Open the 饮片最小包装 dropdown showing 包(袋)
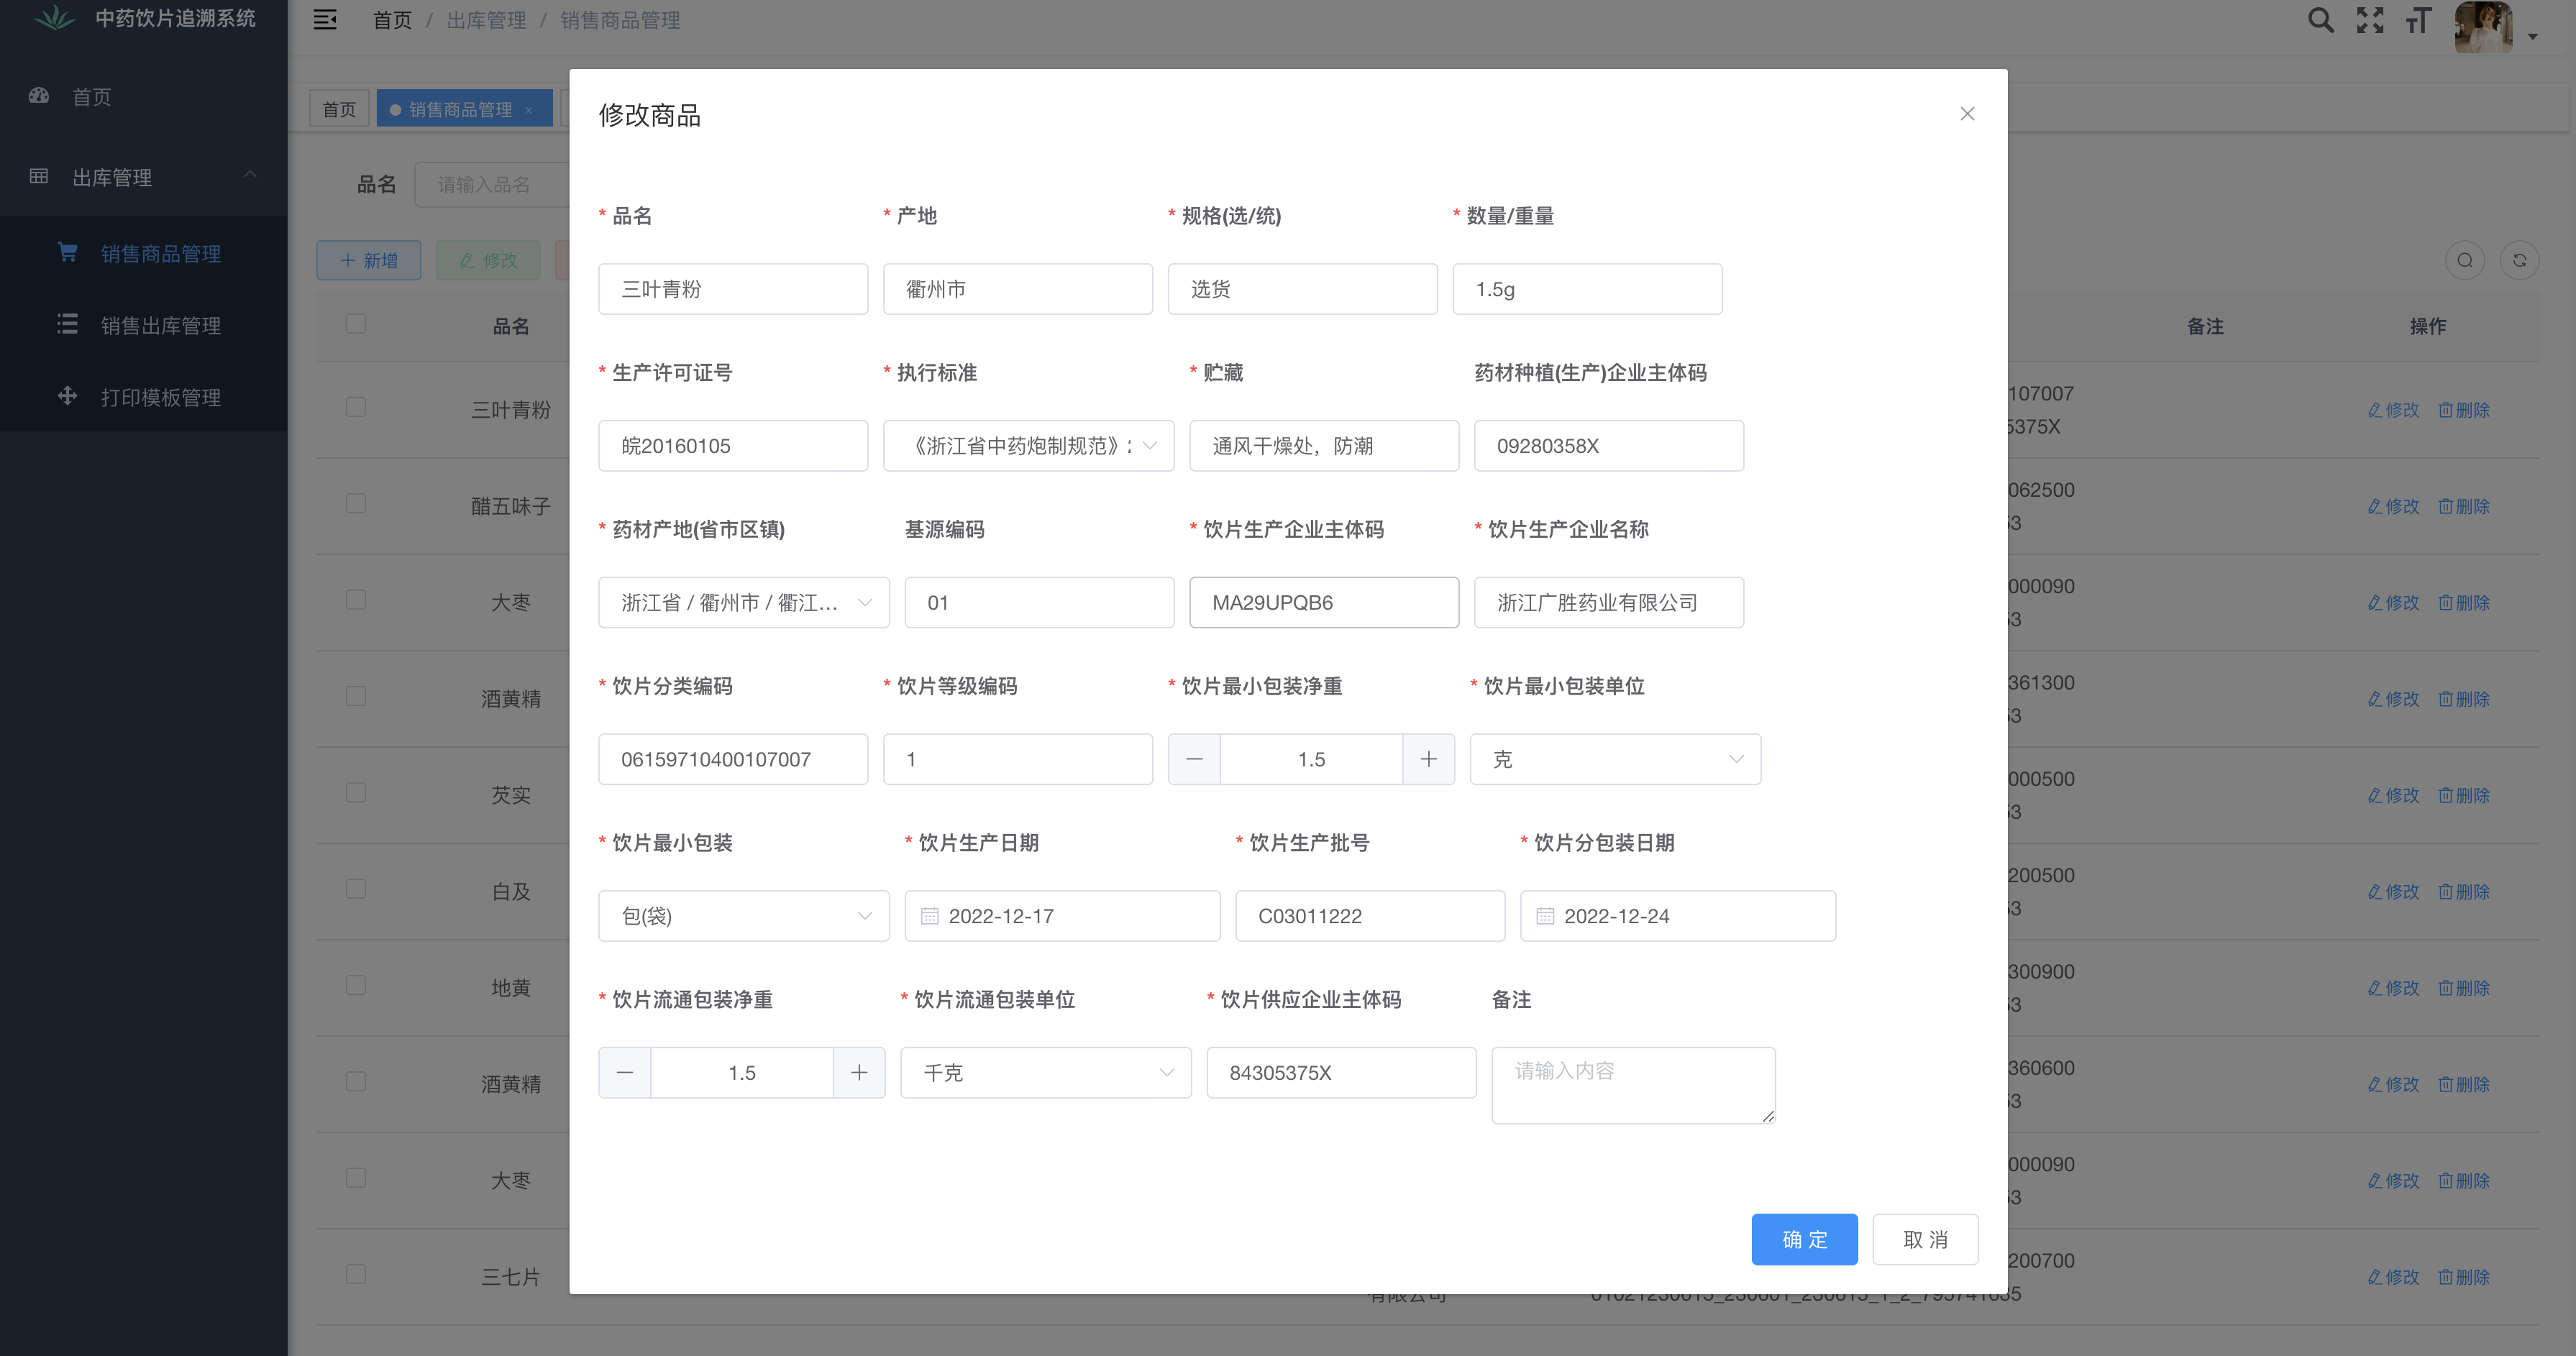 pyautogui.click(x=744, y=916)
